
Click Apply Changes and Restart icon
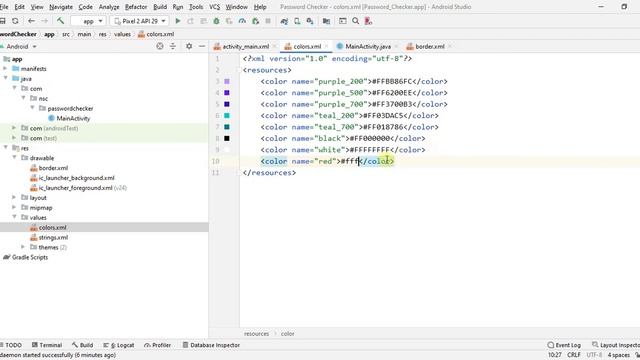pos(190,21)
